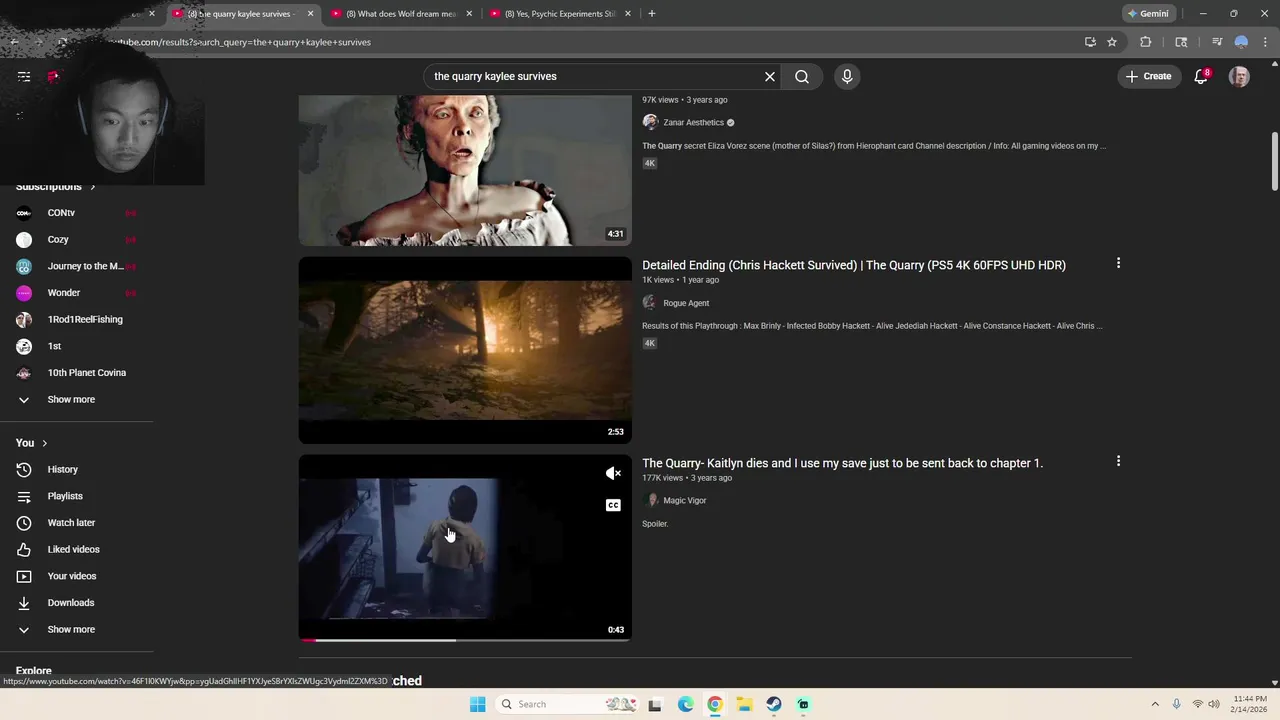Visit the Zanar Aesthetics channel
Image resolution: width=1280 pixels, height=720 pixels.
[x=693, y=123]
